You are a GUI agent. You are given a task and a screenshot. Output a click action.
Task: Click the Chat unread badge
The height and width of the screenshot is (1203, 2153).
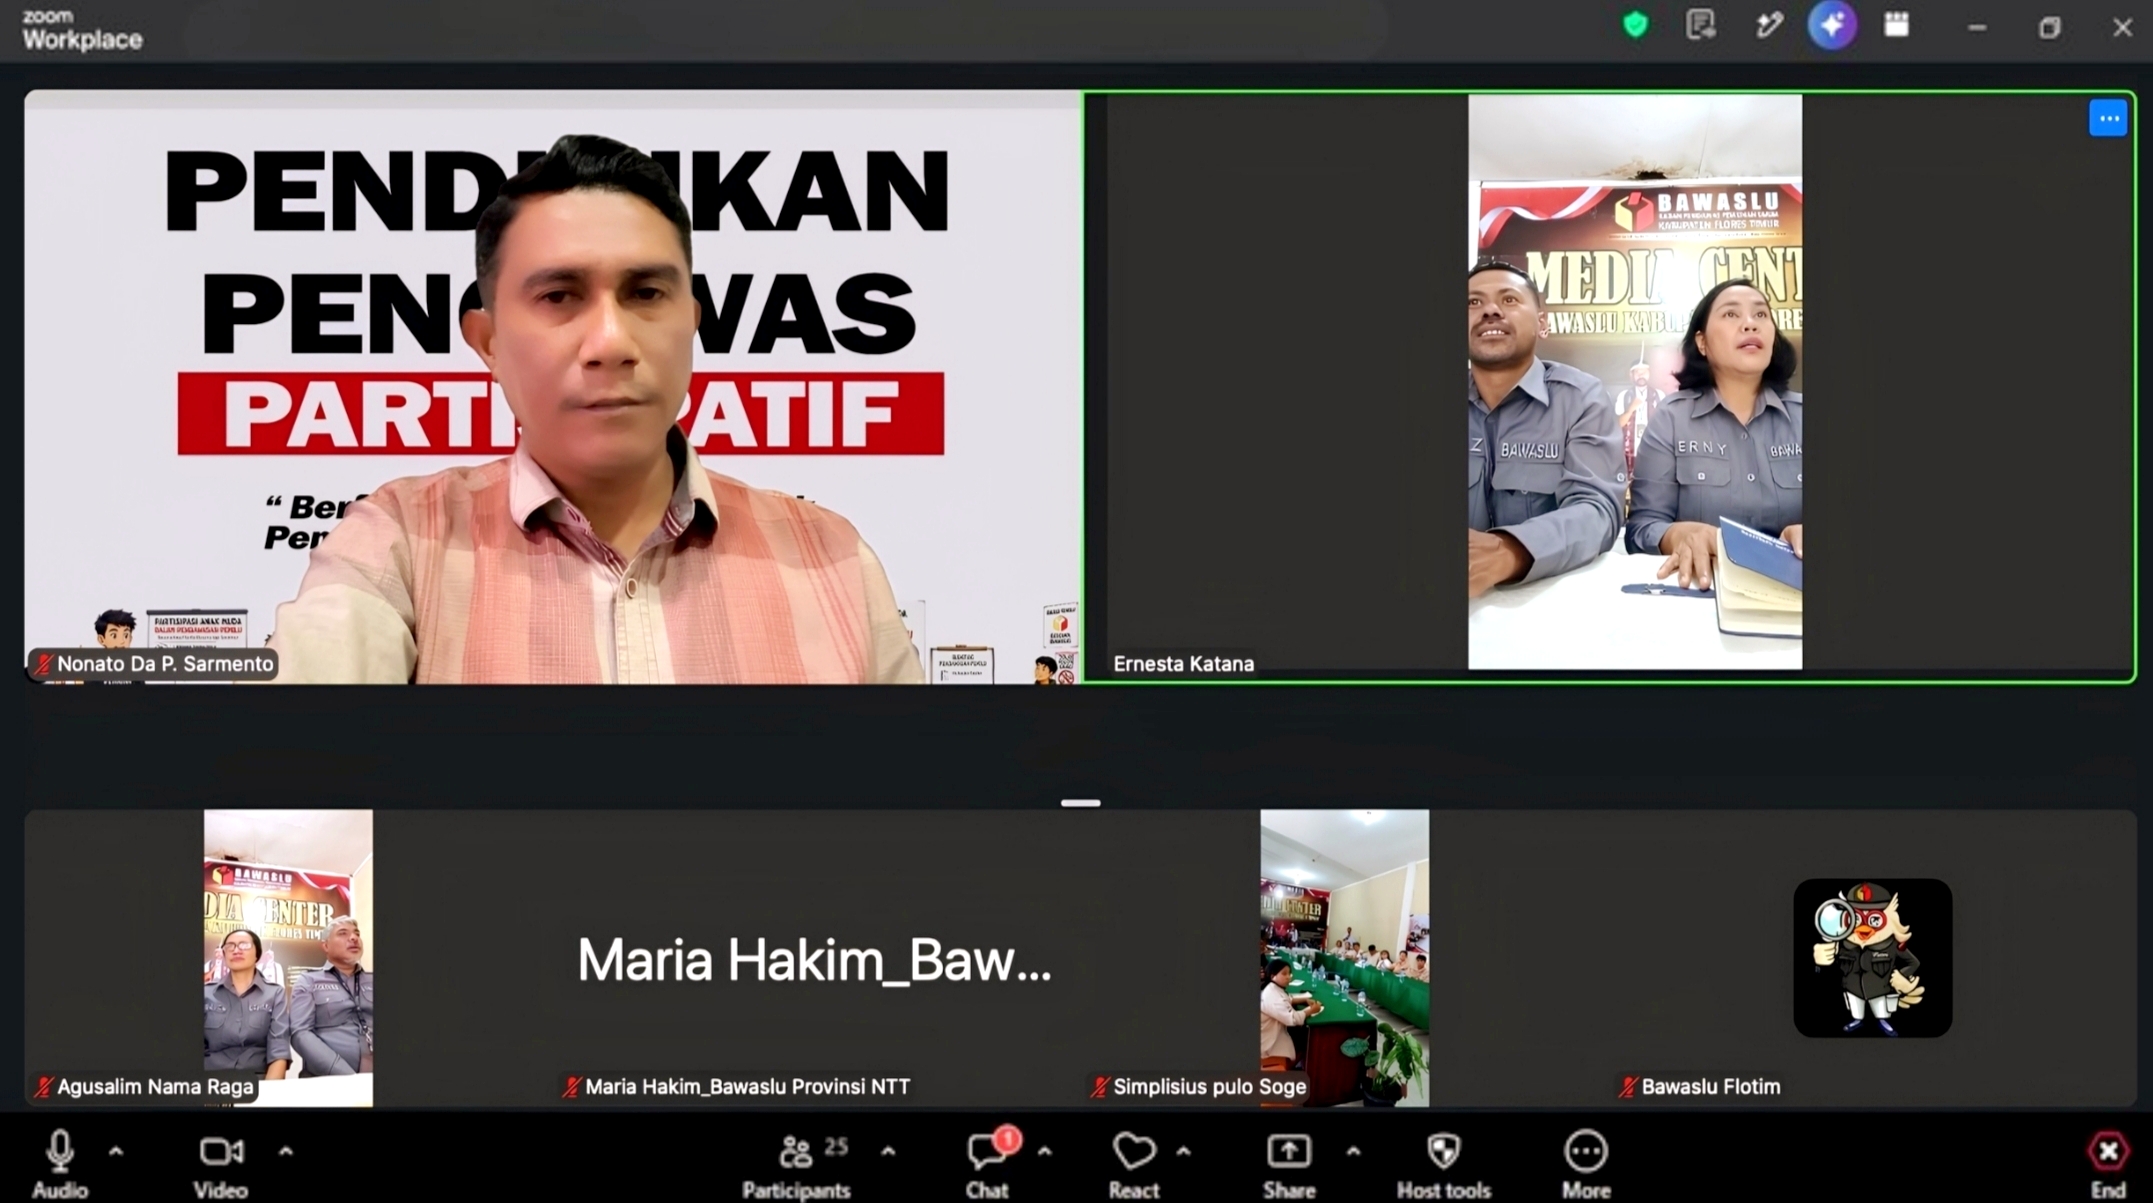1008,1139
